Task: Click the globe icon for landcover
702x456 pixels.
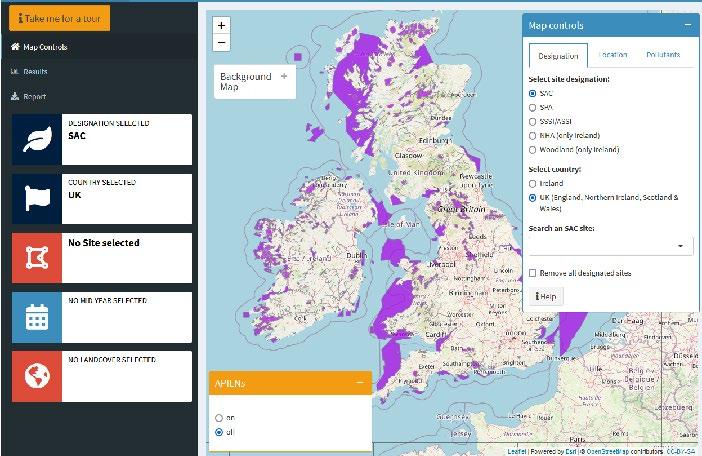Action: point(36,376)
